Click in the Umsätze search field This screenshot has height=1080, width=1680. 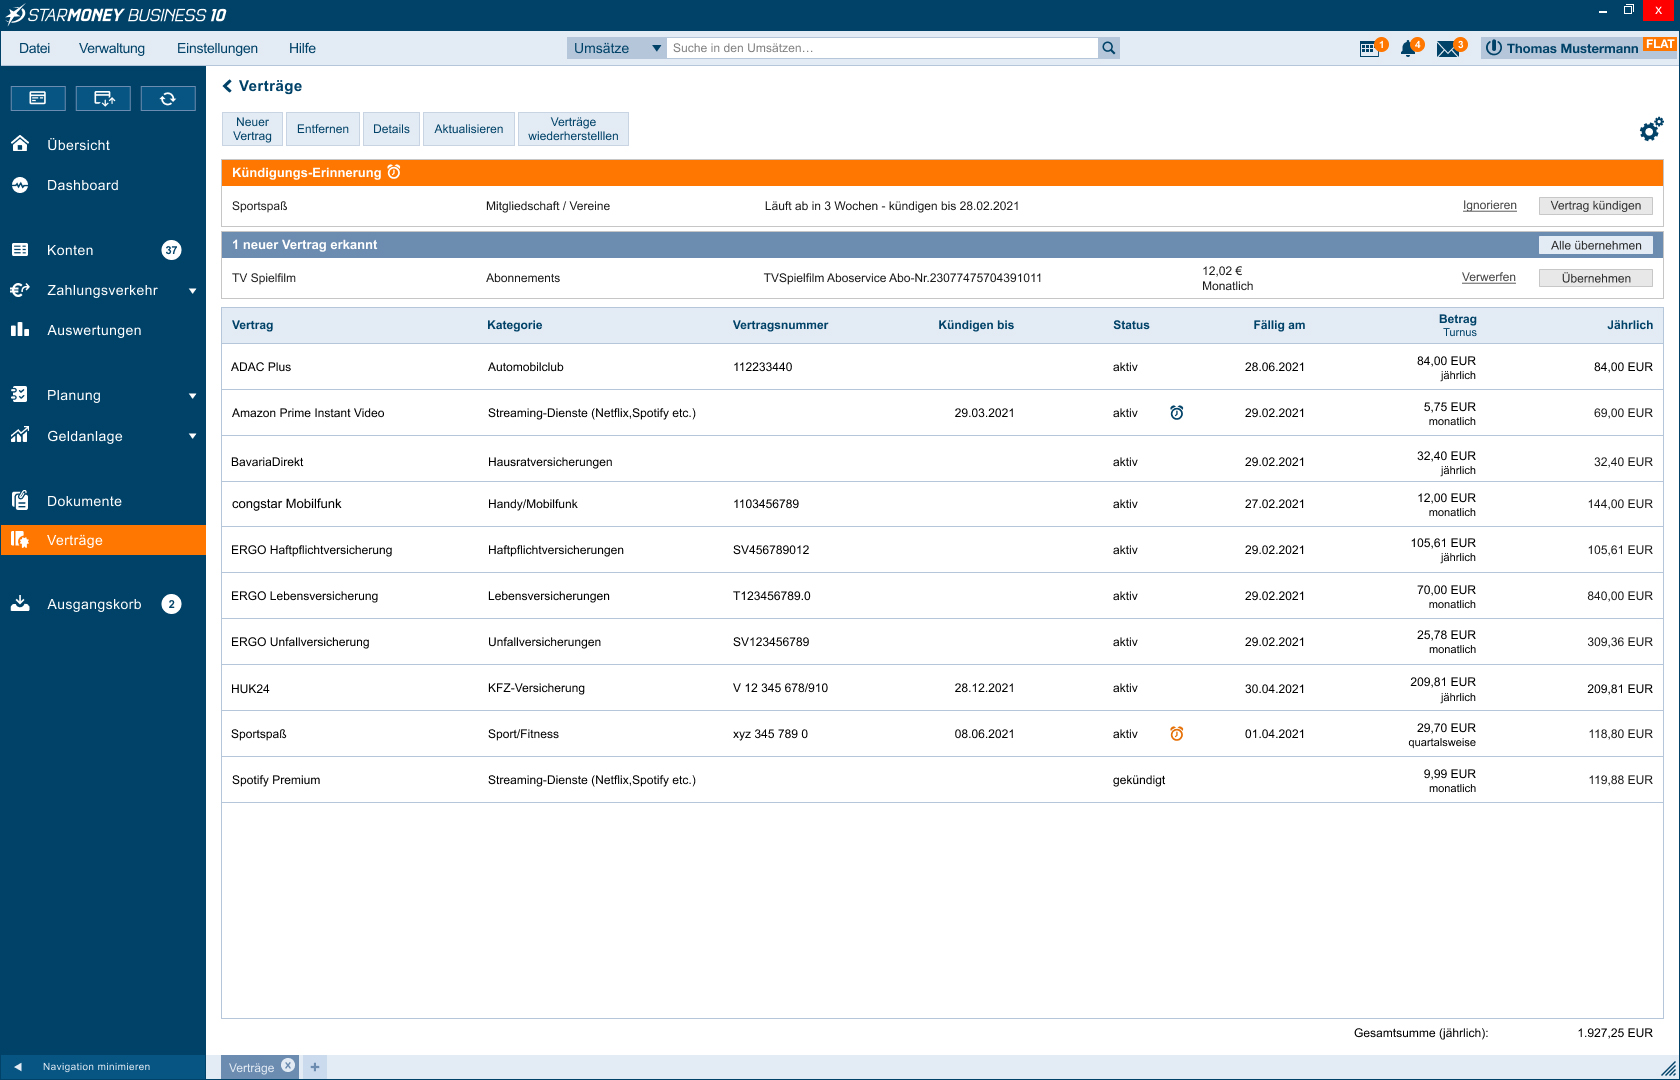[882, 48]
